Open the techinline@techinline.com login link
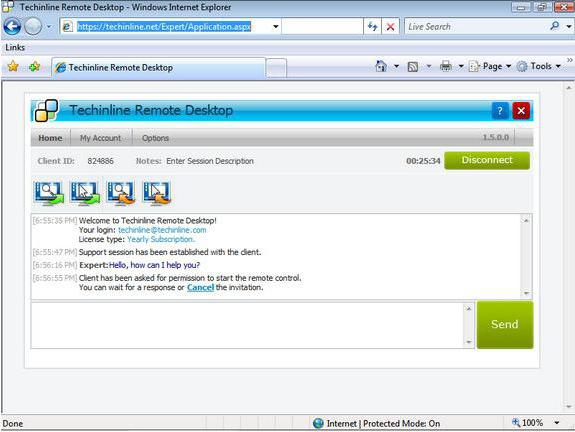575x432 pixels. click(162, 230)
